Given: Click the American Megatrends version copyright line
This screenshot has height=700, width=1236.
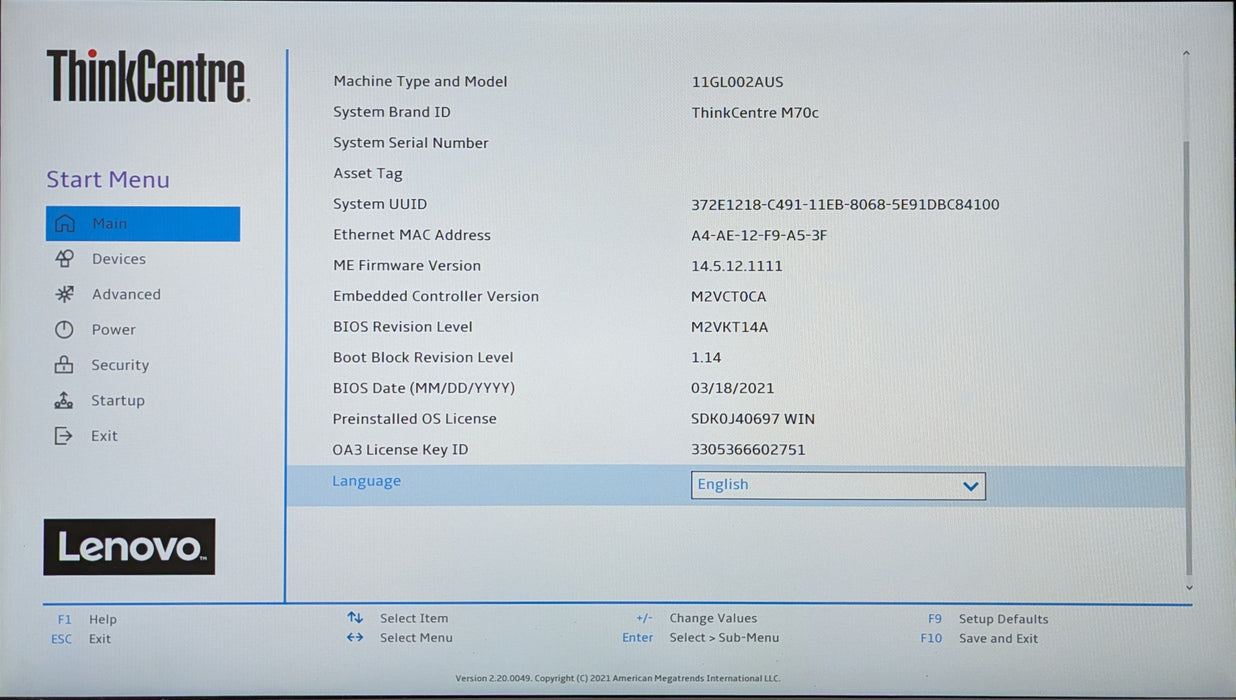Looking at the screenshot, I should pos(618,678).
